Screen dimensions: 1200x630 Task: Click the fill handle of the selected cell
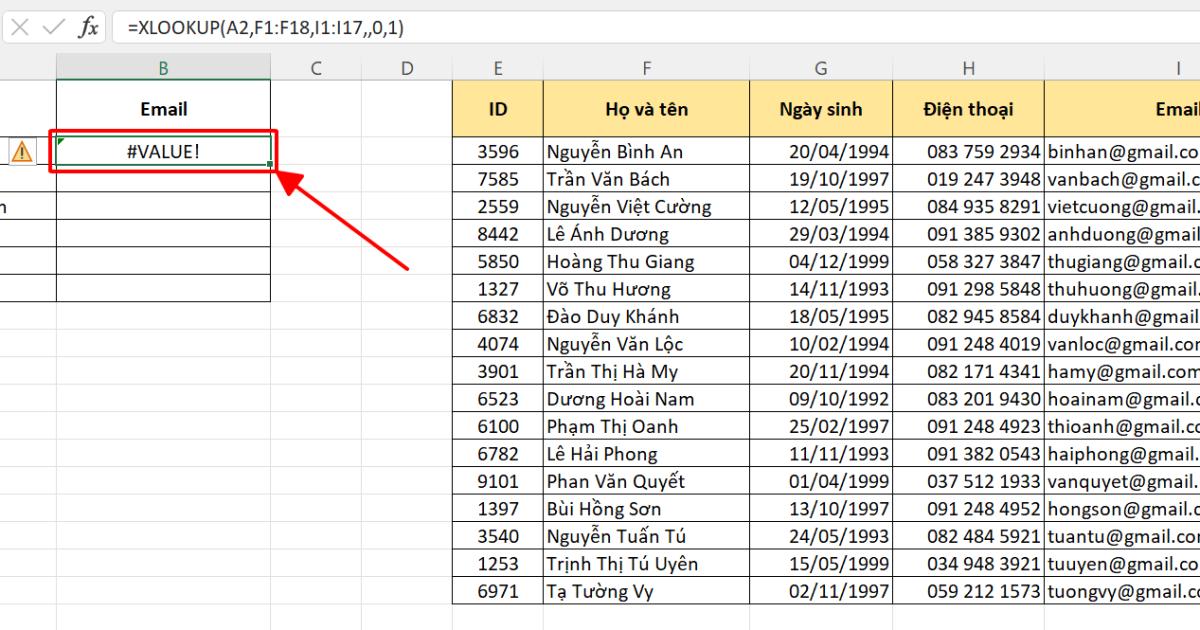click(272, 165)
